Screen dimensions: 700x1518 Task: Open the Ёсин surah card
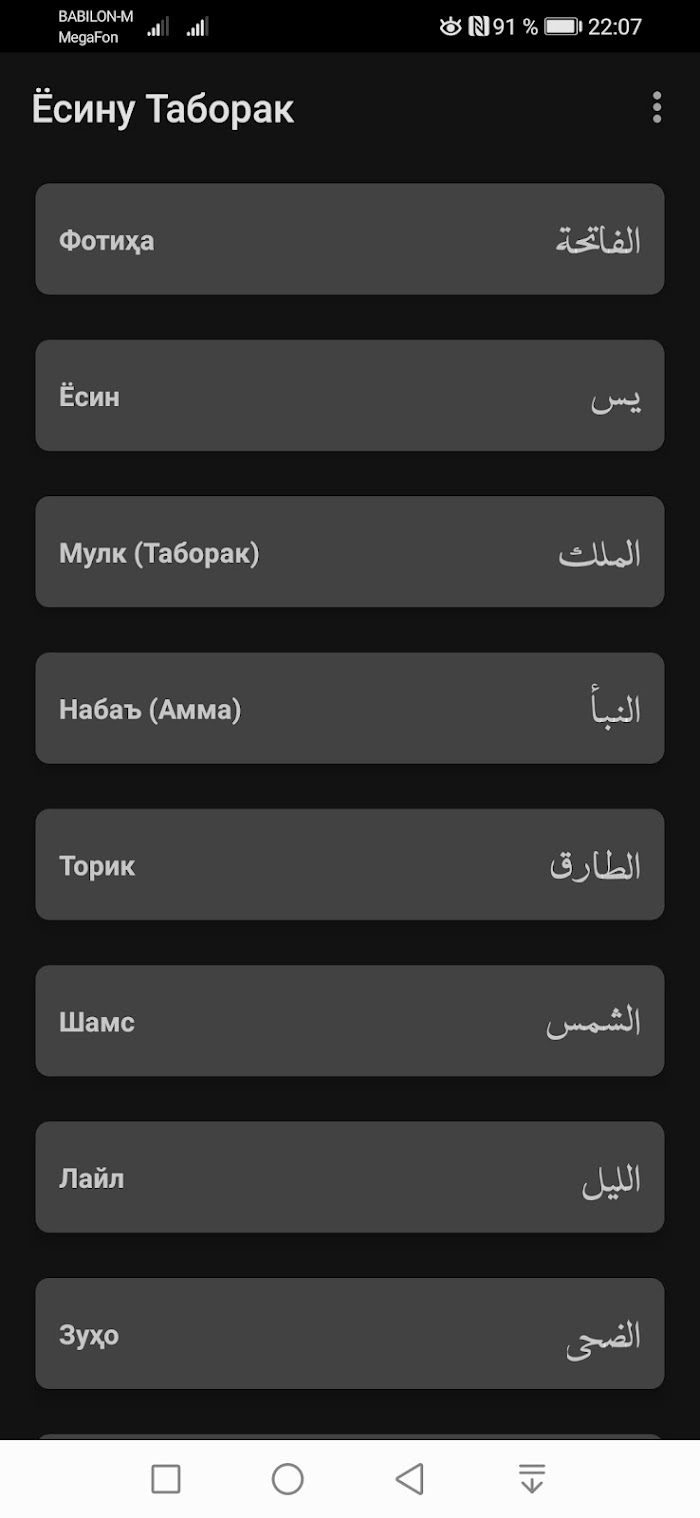click(350, 395)
